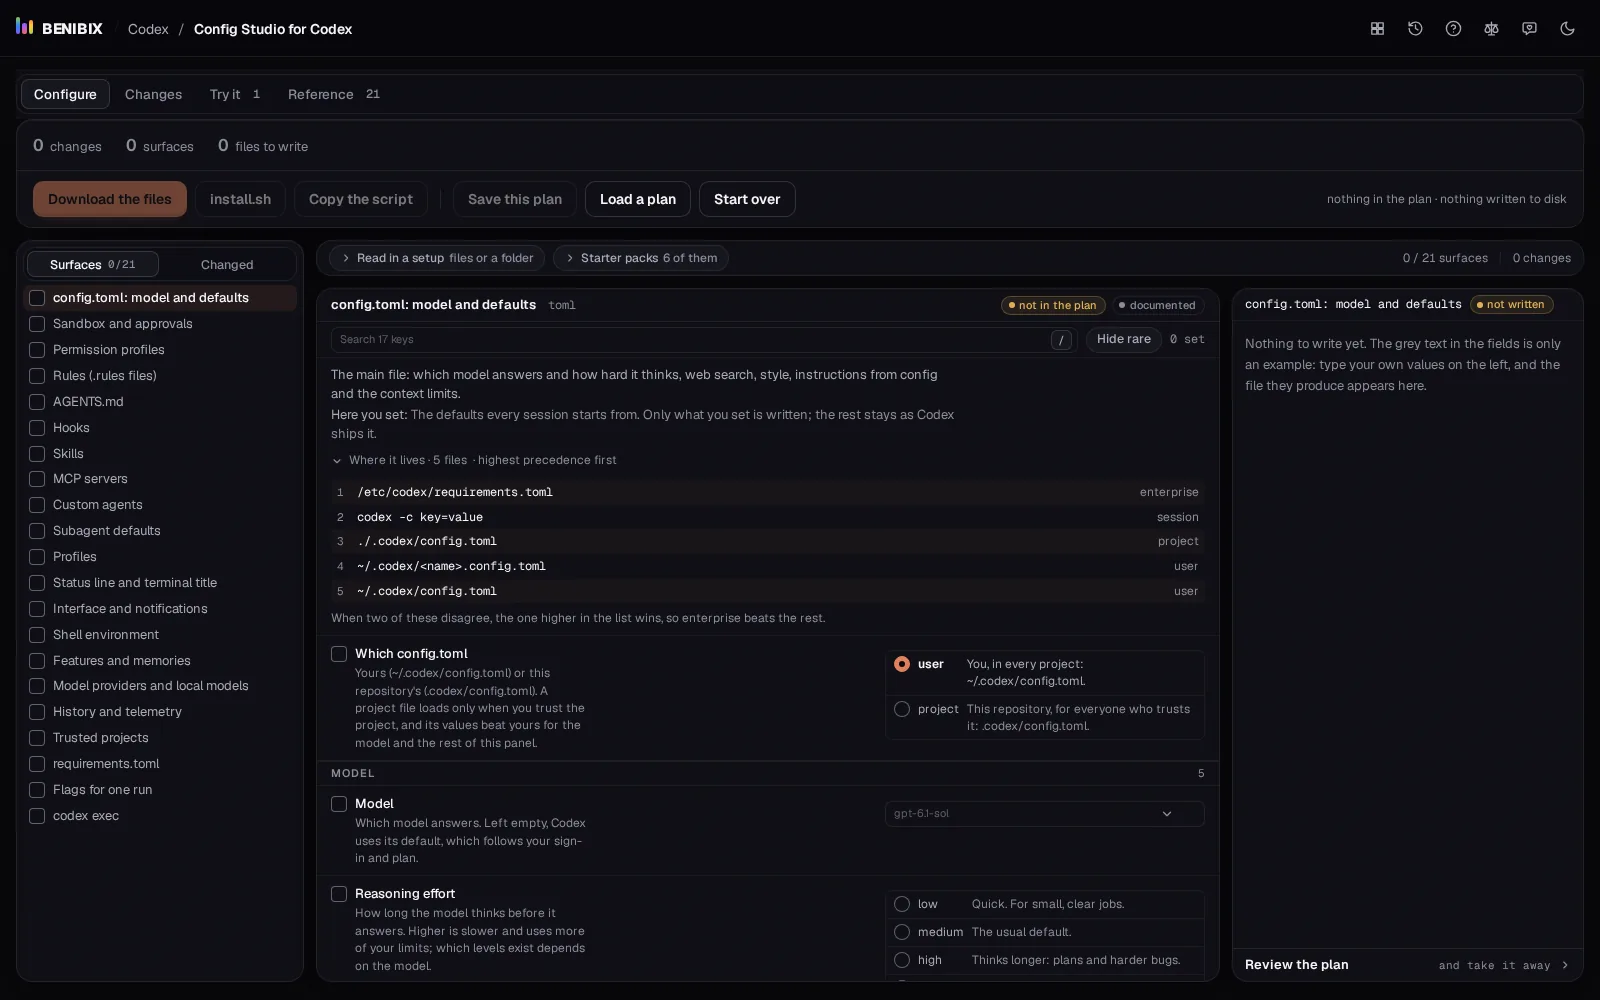Open the 'Try it' tab
Viewport: 1600px width, 1000px height.
click(x=235, y=94)
